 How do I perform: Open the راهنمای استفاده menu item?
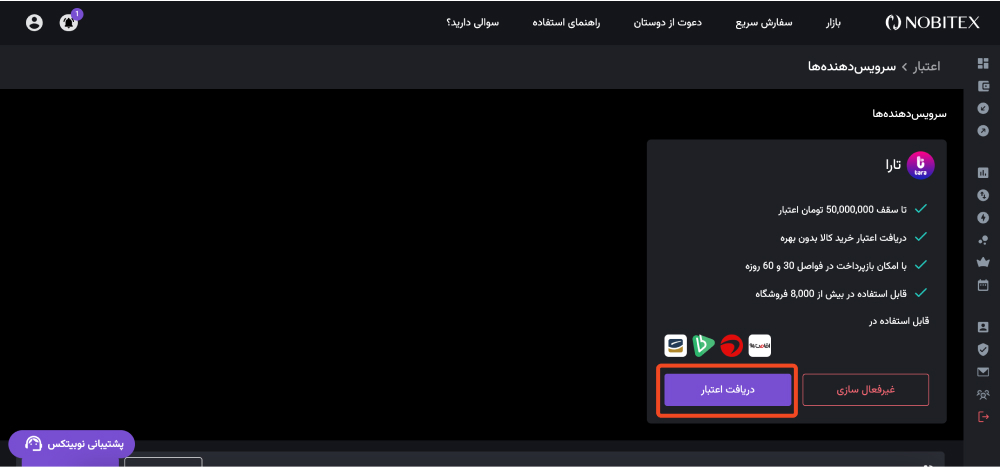tap(566, 23)
